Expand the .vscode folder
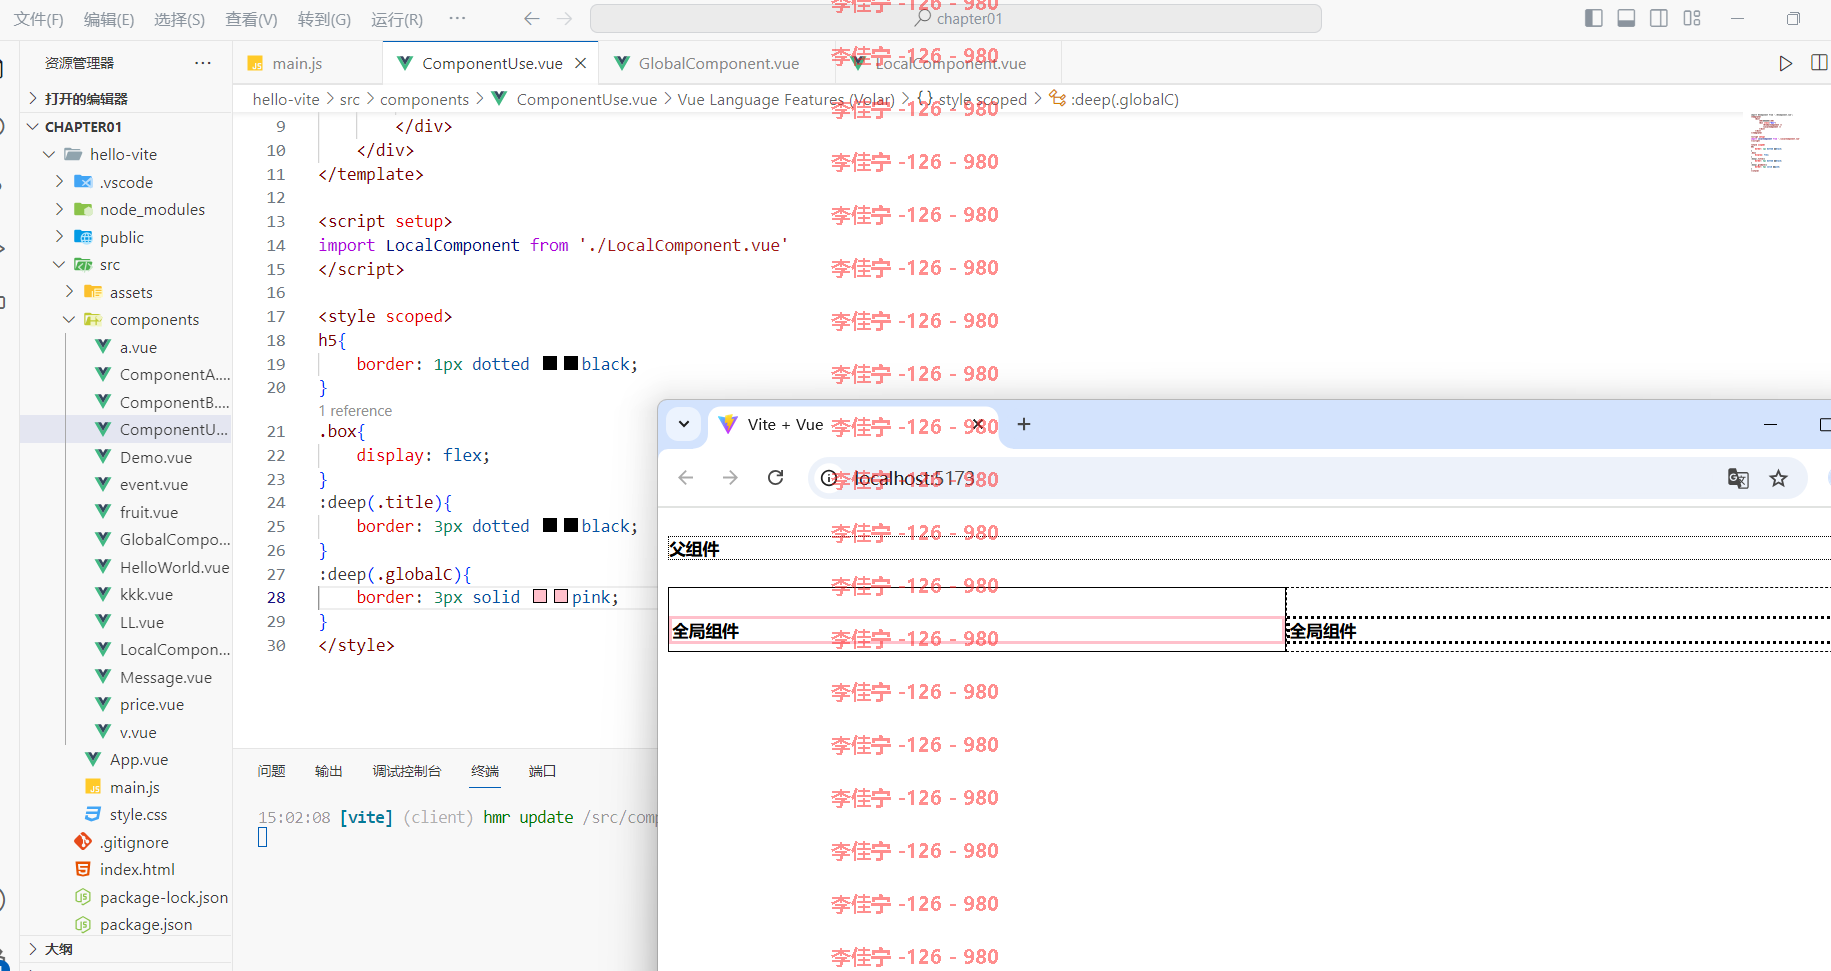Screen dimensions: 1831x971 click(126, 182)
